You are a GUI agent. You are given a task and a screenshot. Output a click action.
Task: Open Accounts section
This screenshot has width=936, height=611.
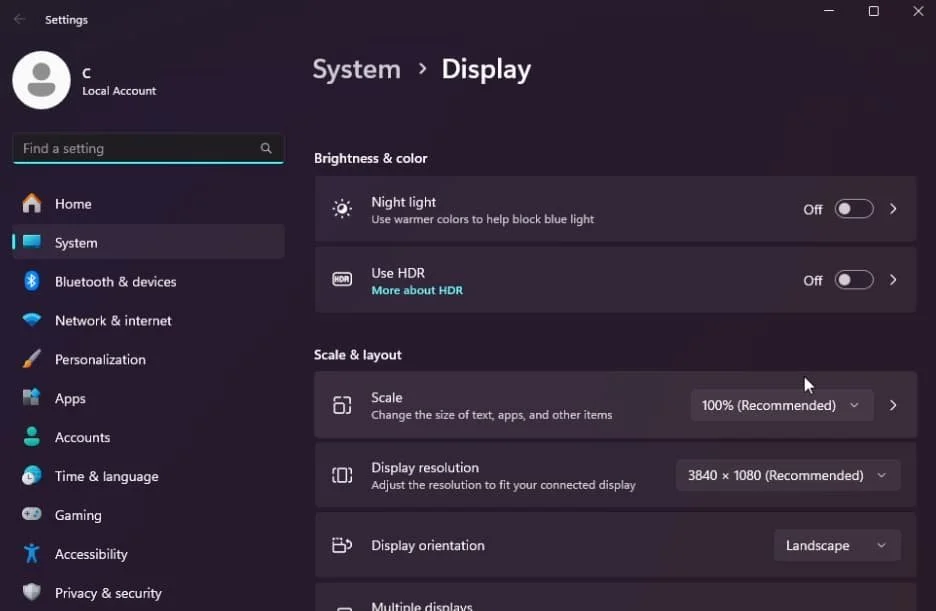(x=148, y=437)
